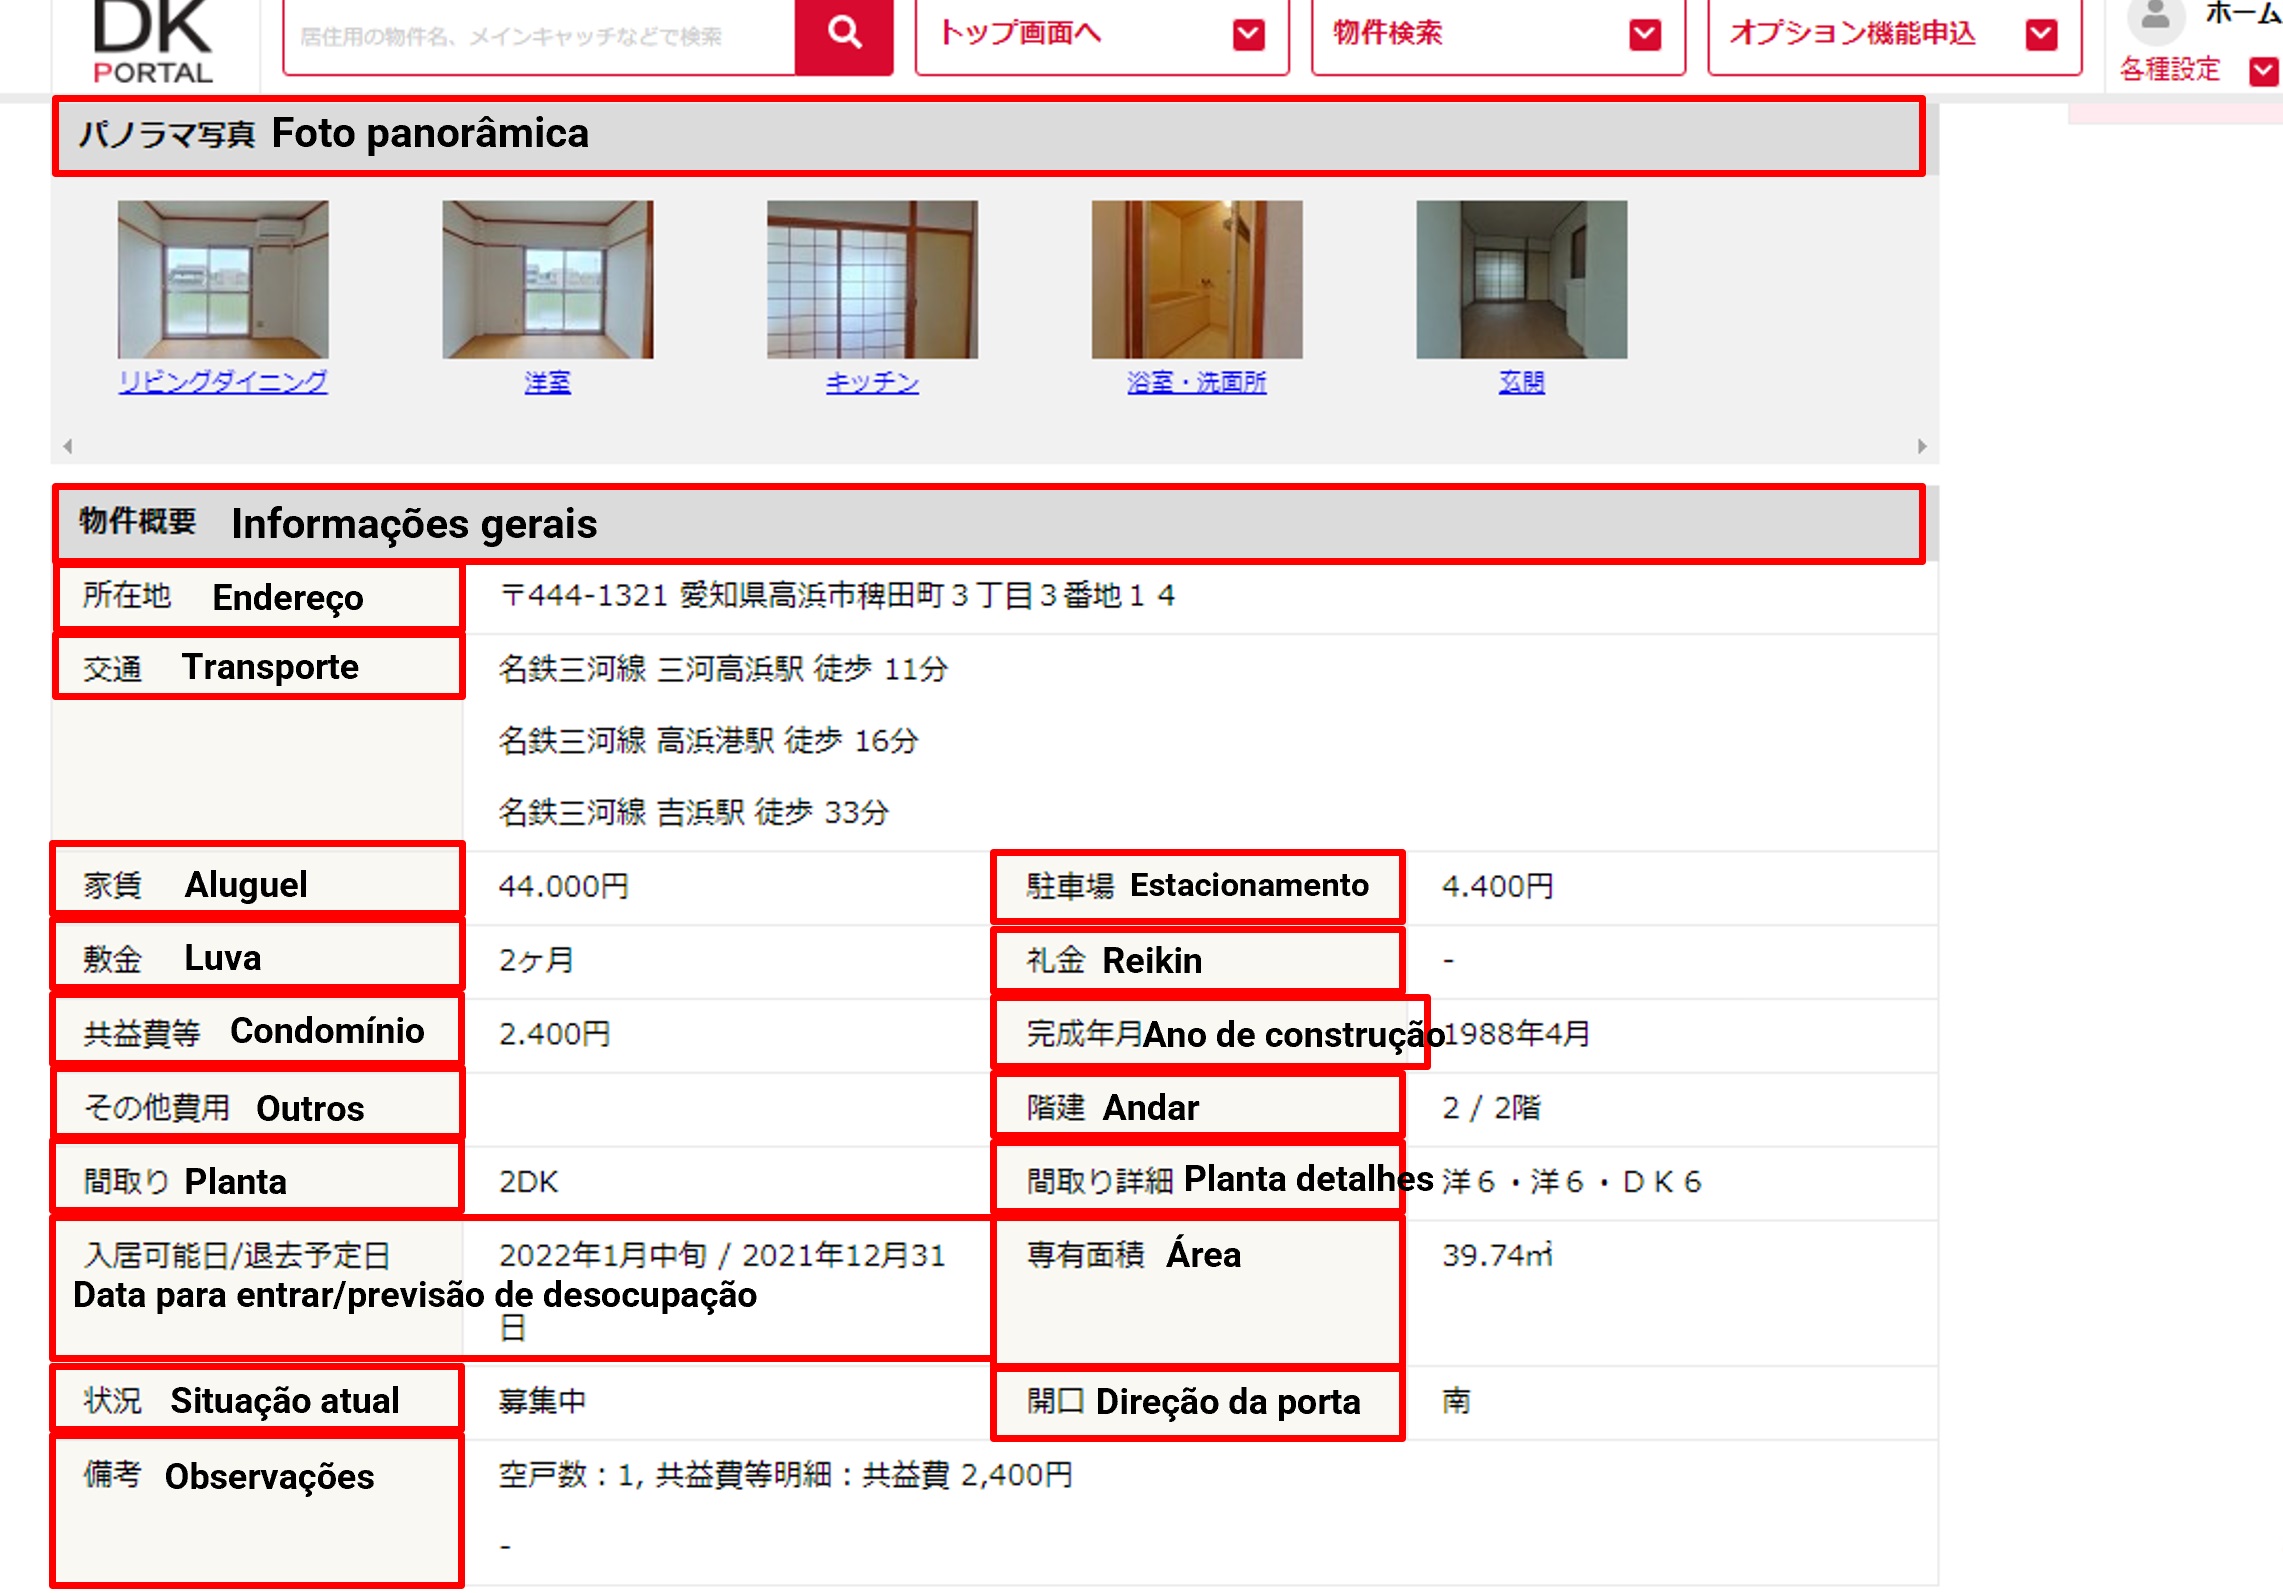This screenshot has width=2283, height=1593.
Task: Click the red magnifier search button
Action: 843,34
